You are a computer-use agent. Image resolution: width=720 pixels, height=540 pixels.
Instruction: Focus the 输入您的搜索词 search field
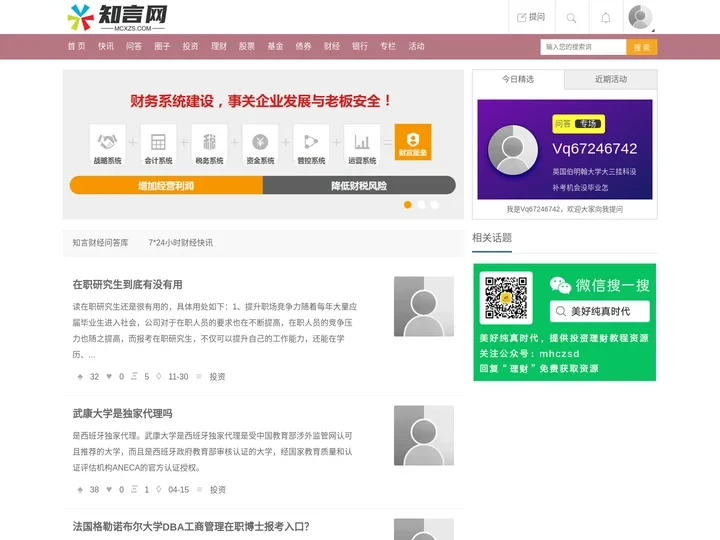pos(583,47)
